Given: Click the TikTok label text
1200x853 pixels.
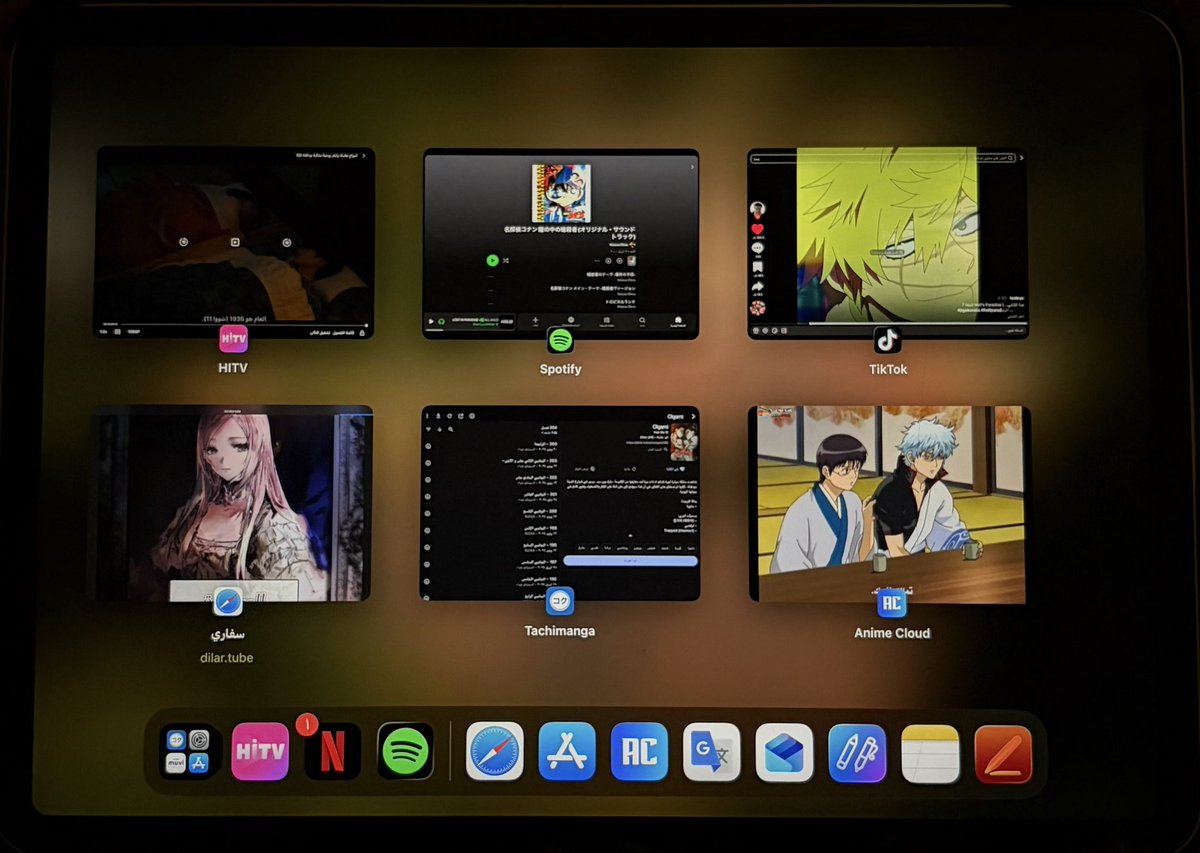Looking at the screenshot, I should (888, 369).
